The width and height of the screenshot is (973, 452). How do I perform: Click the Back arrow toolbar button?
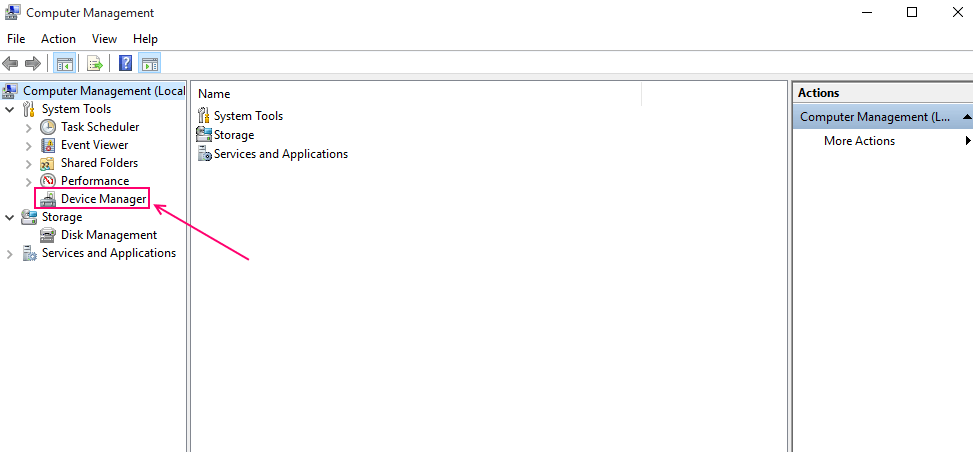tap(10, 63)
